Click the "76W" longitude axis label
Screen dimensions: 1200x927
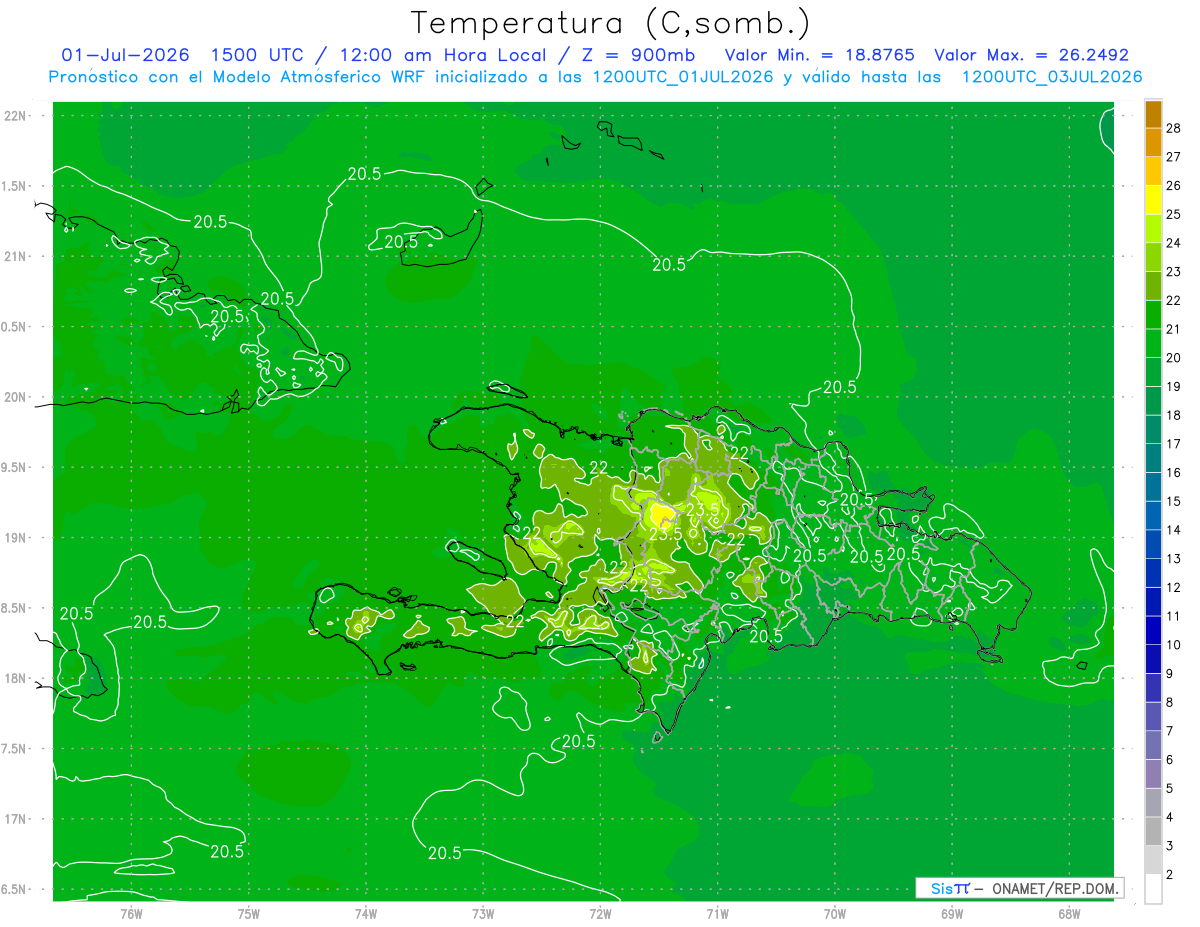point(132,913)
